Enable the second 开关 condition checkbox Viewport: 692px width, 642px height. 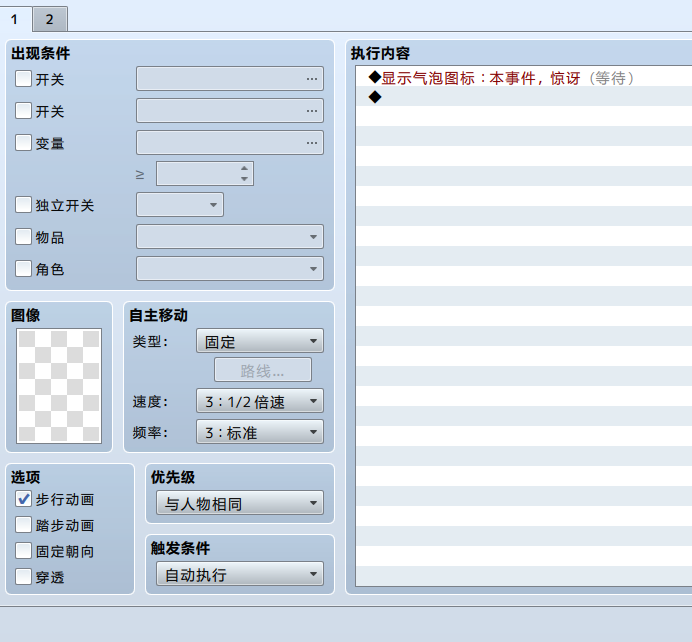coord(23,111)
